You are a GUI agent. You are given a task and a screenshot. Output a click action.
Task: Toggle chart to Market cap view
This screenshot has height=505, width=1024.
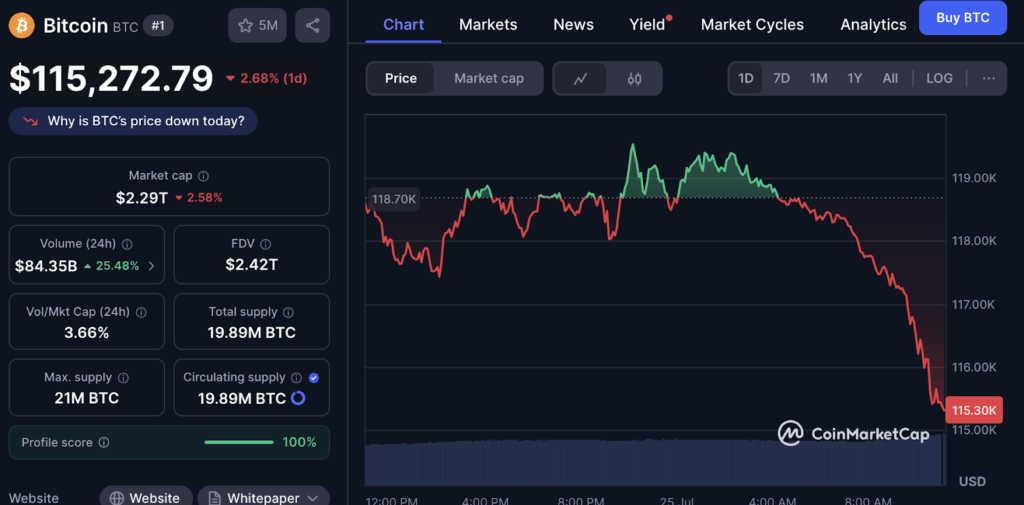(x=488, y=78)
